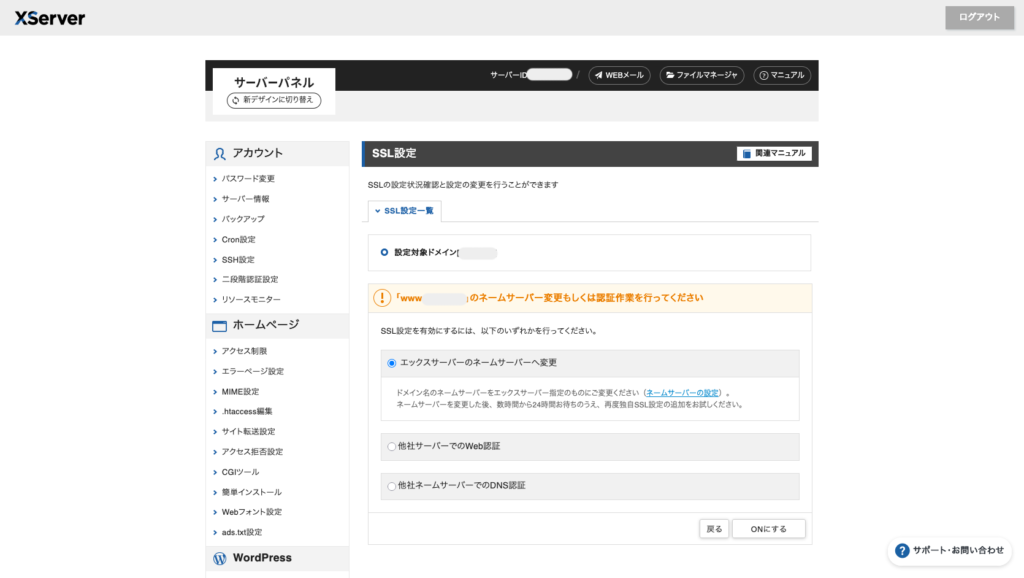The image size is (1024, 578).
Task: Click the アカウント person icon
Action: (219, 153)
